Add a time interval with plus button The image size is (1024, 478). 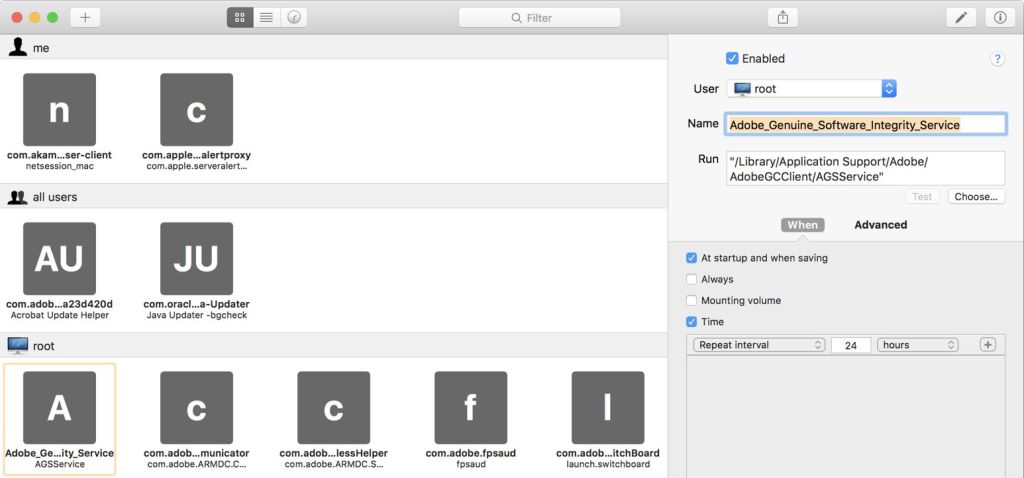(988, 345)
